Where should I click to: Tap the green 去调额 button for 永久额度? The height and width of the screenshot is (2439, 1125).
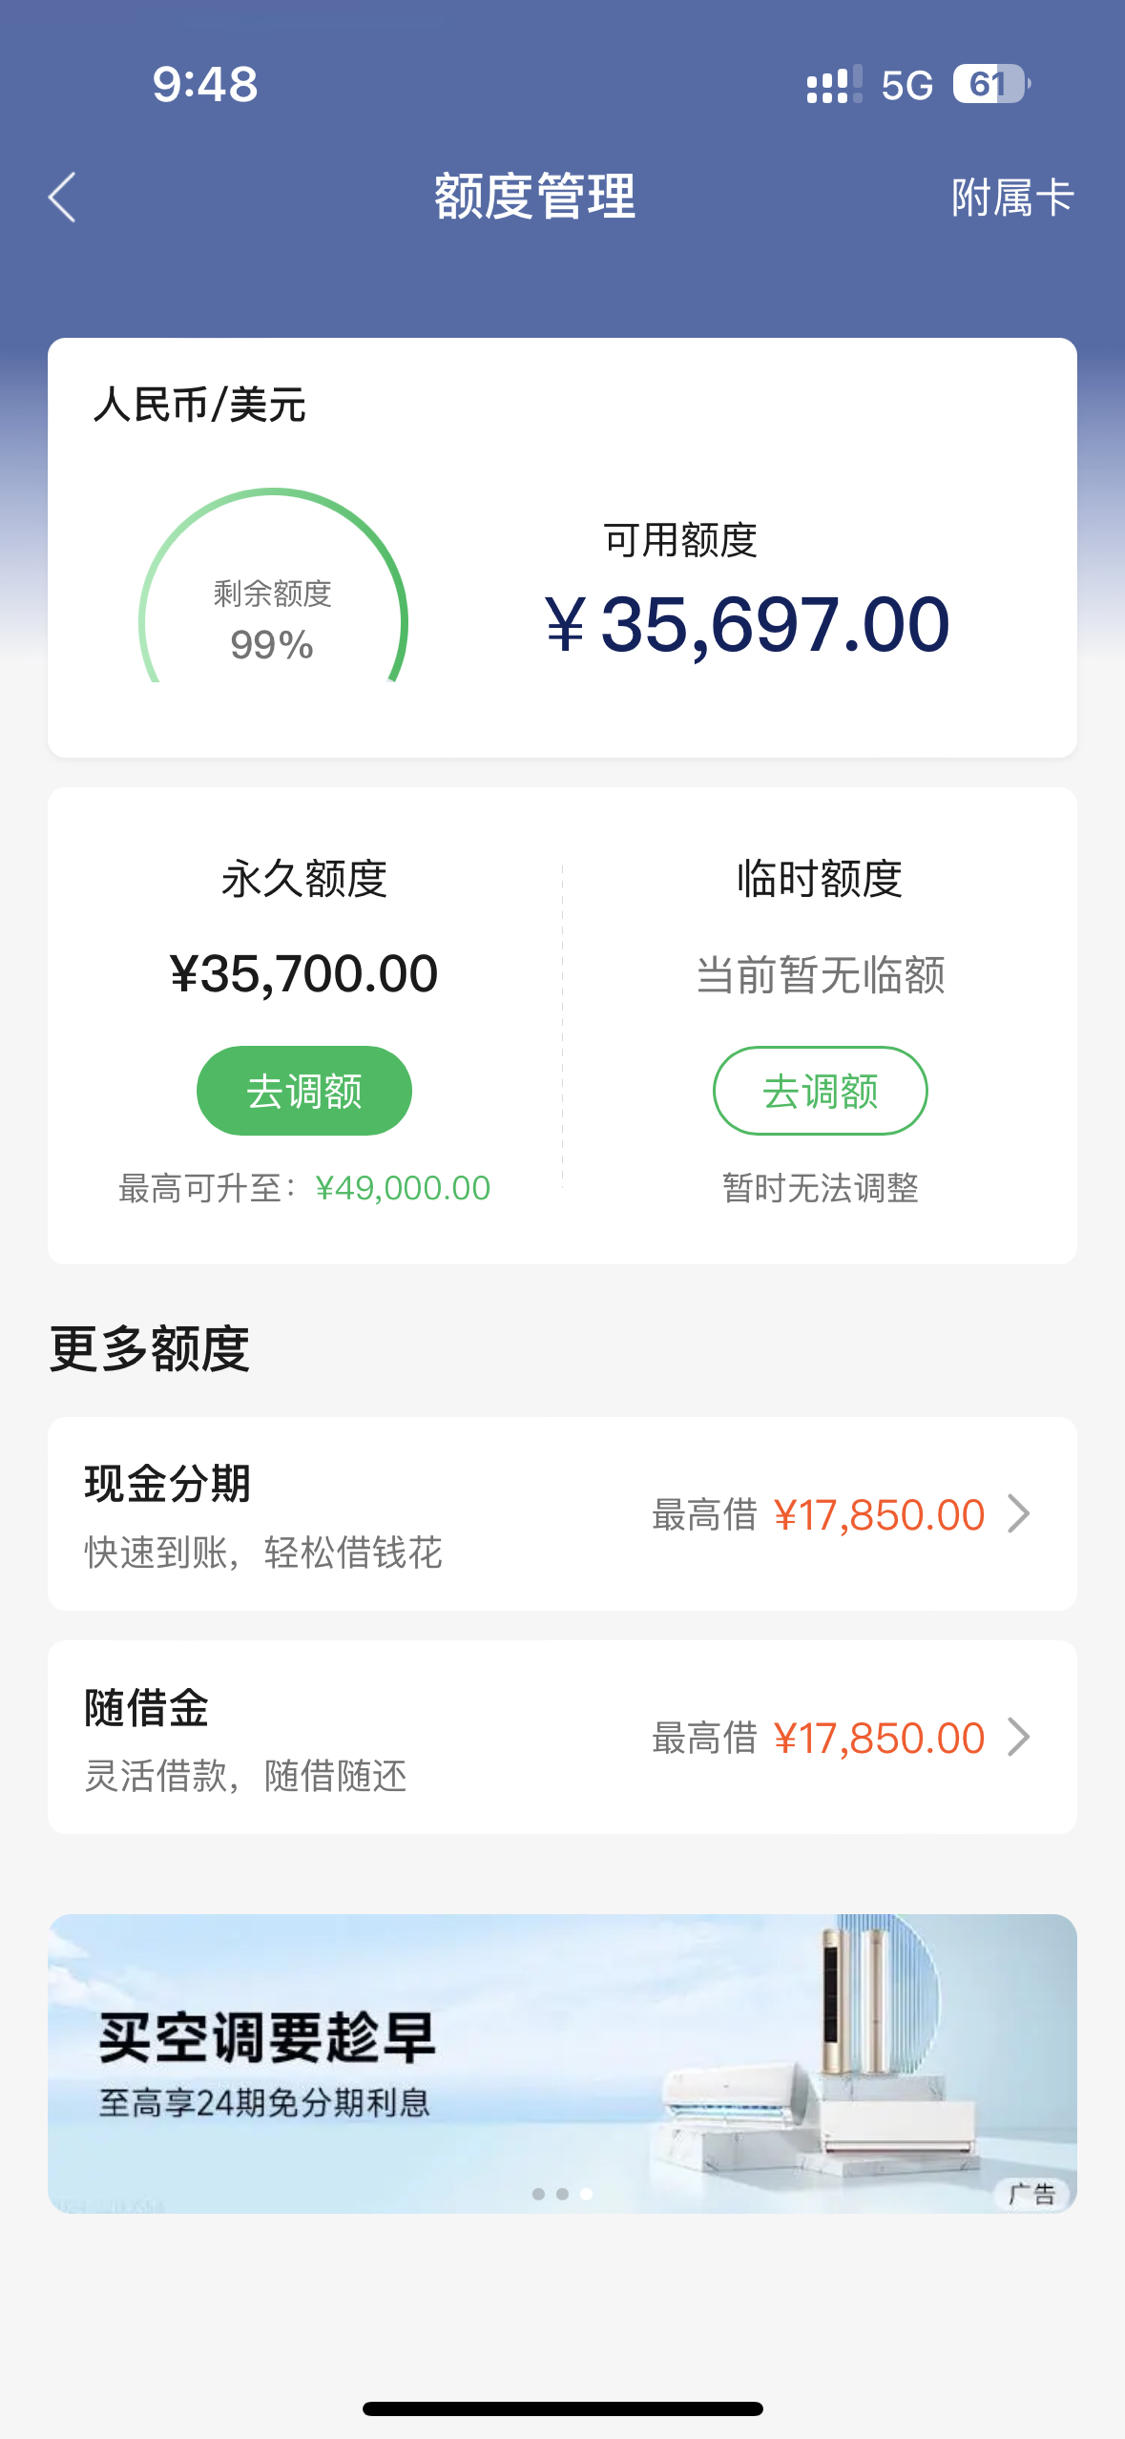pos(304,1090)
